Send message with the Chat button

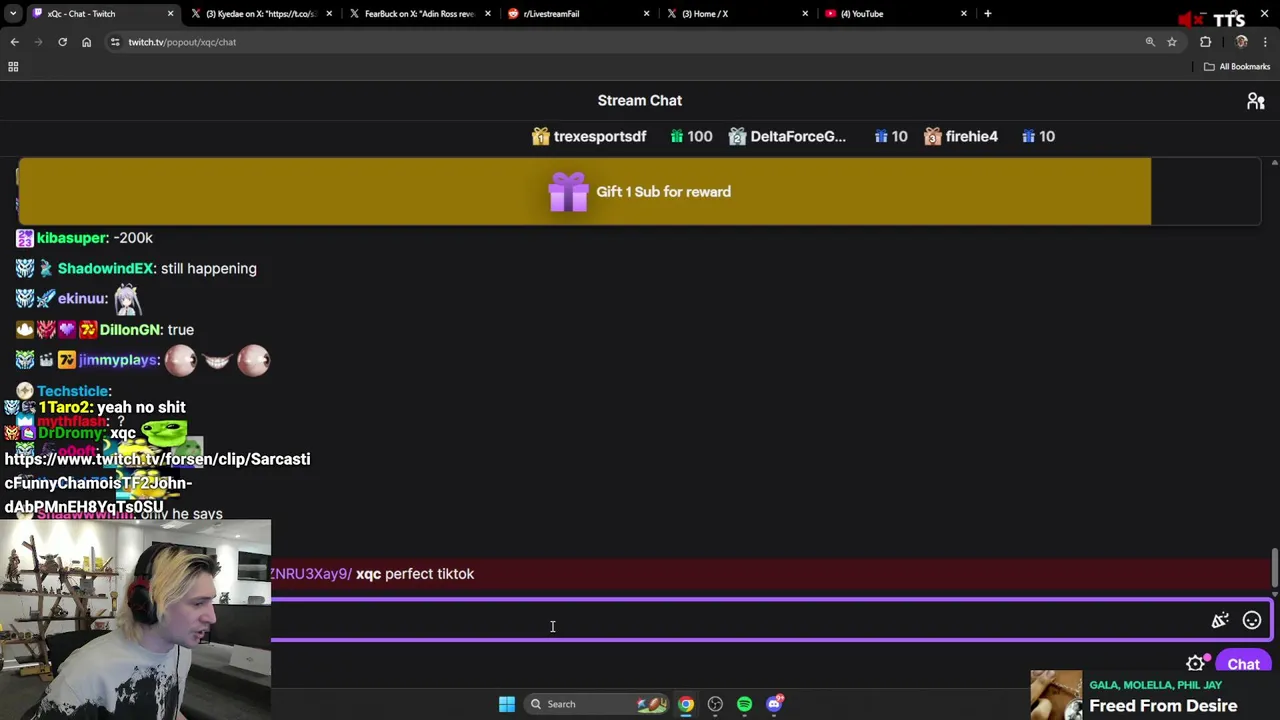[x=1243, y=664]
